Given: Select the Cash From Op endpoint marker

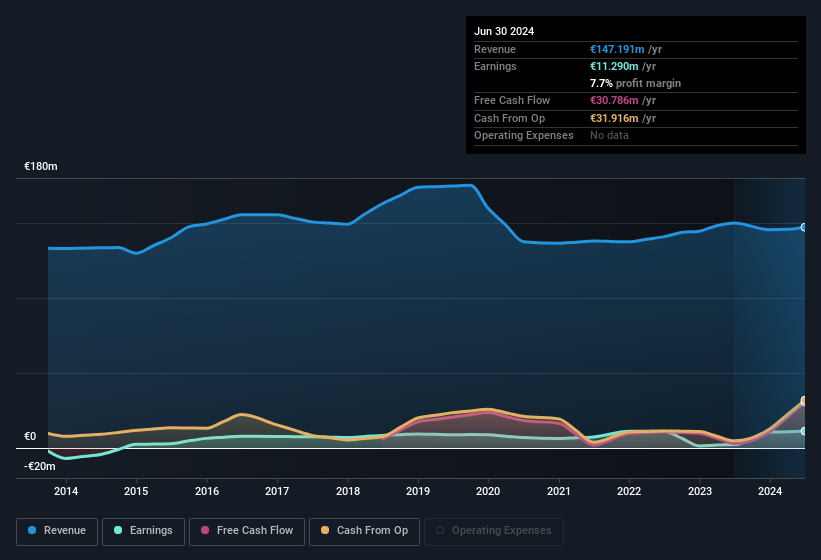Looking at the screenshot, I should coord(804,401).
